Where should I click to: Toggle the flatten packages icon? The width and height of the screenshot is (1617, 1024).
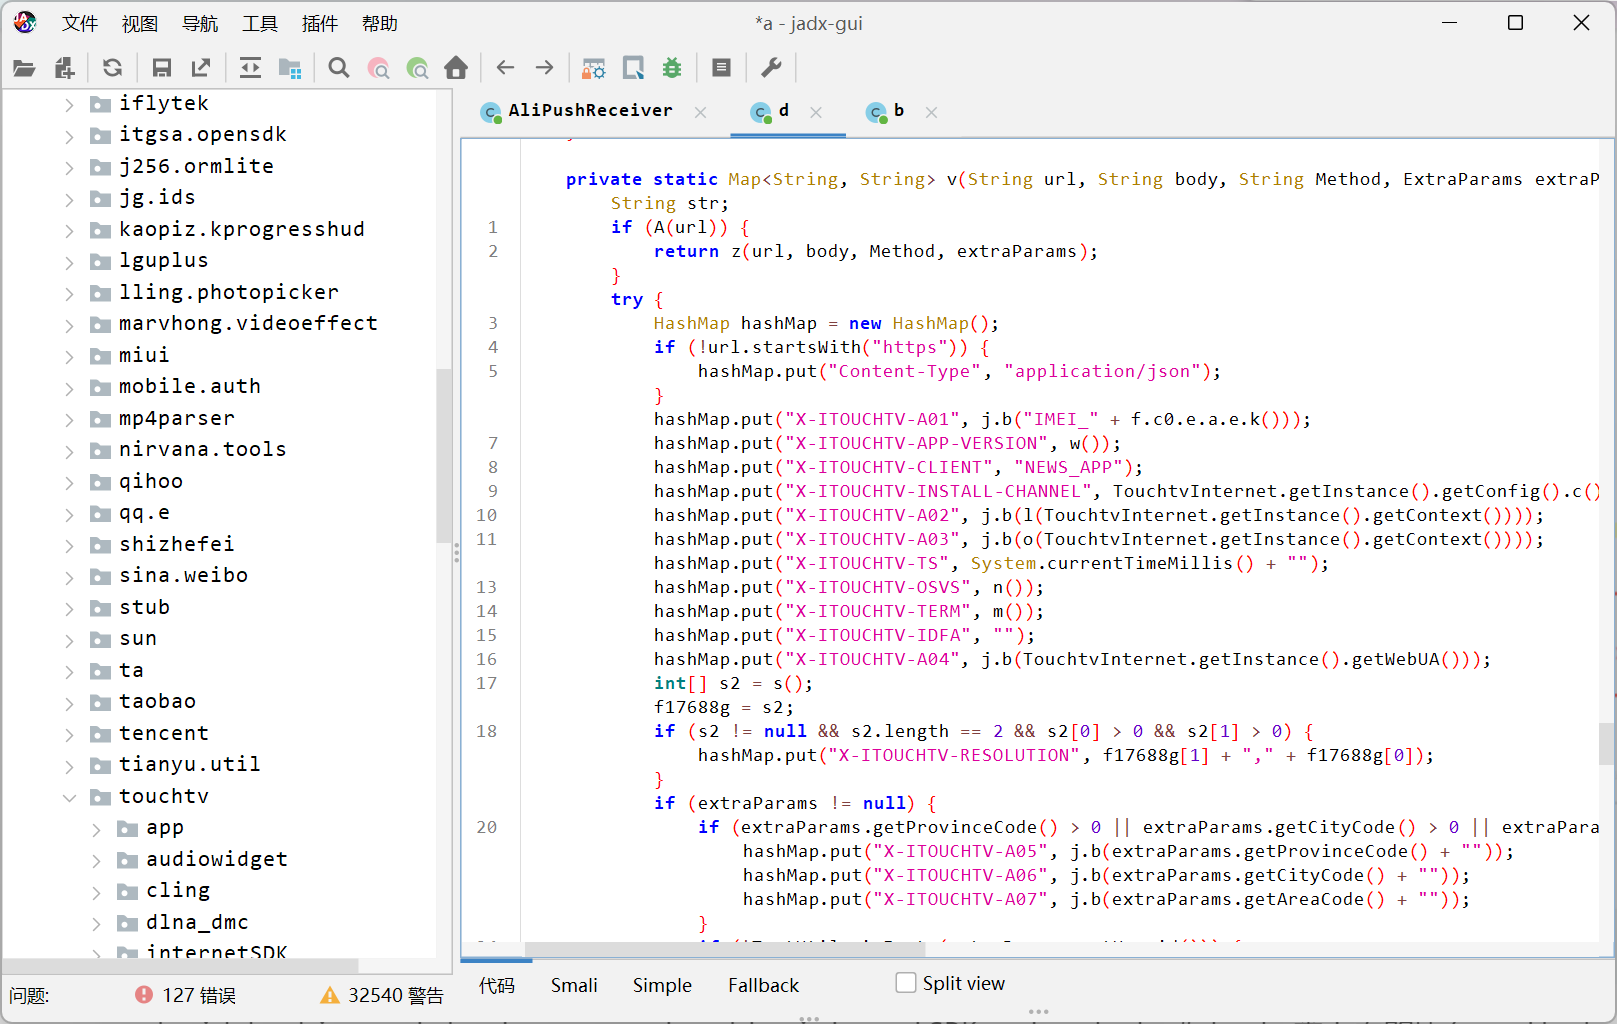[x=290, y=68]
